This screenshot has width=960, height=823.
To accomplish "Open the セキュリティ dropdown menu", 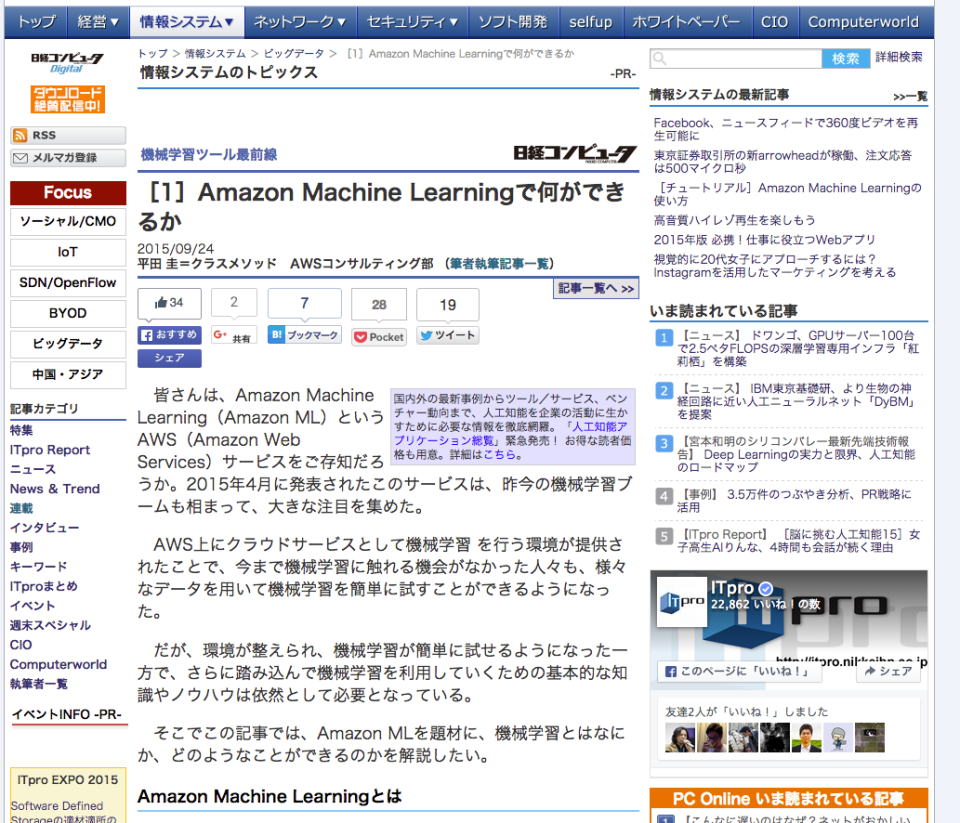I will [413, 20].
